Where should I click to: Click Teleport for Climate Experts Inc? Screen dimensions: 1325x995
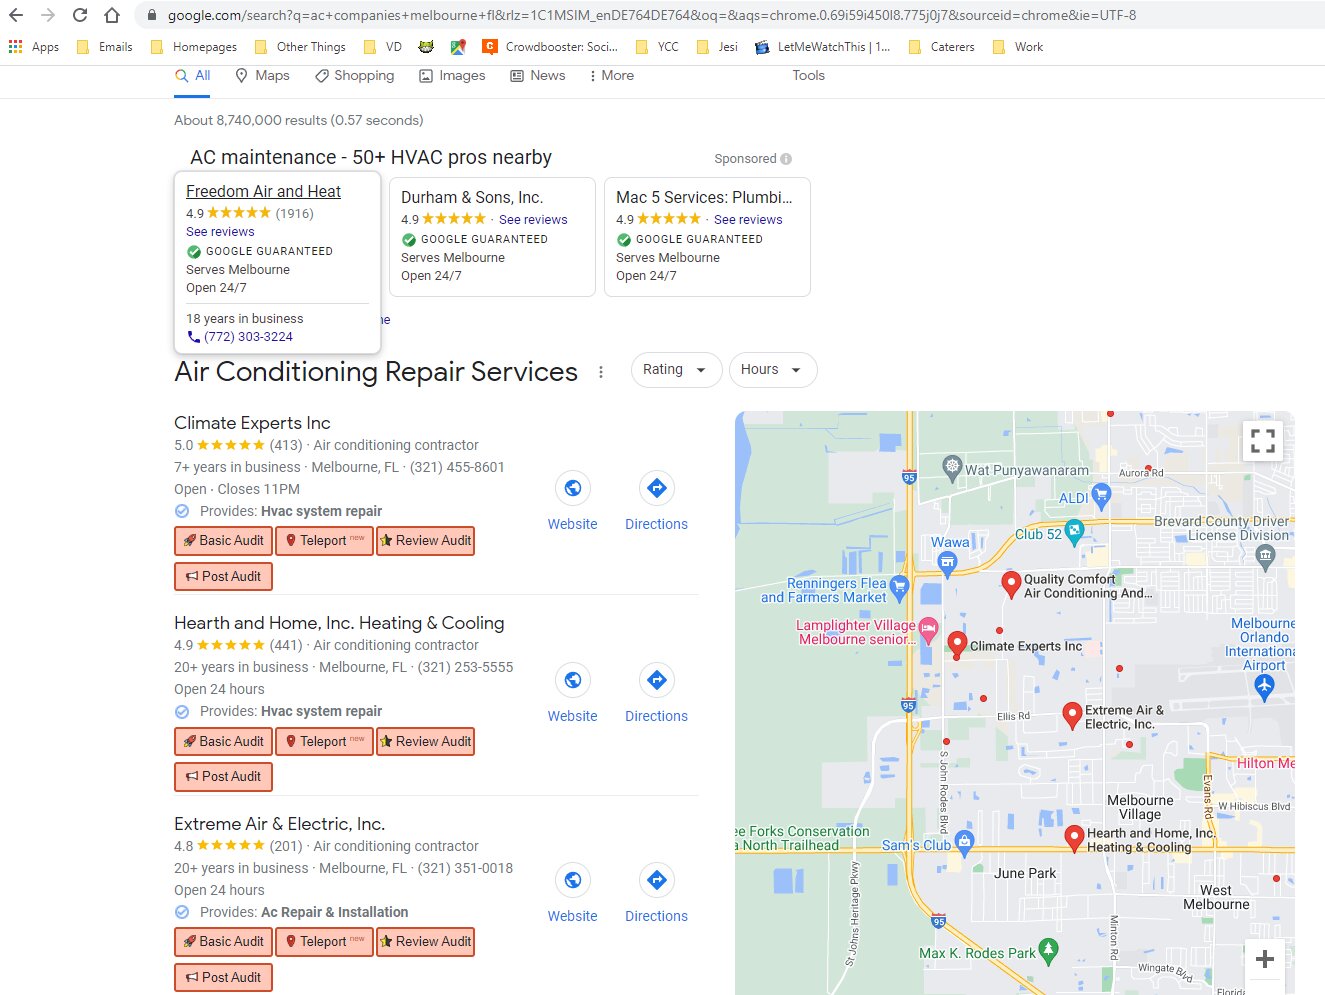(324, 541)
